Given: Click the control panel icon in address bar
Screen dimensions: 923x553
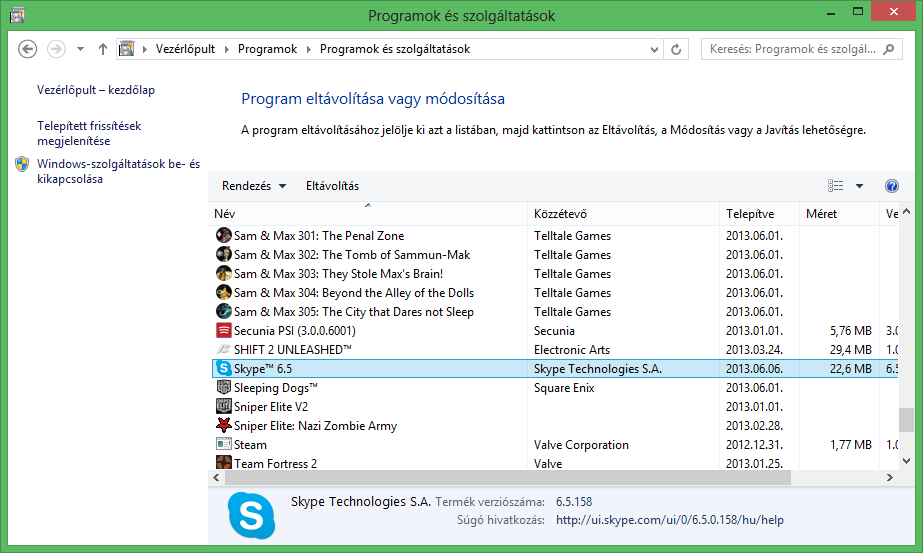Looking at the screenshot, I should [126, 49].
